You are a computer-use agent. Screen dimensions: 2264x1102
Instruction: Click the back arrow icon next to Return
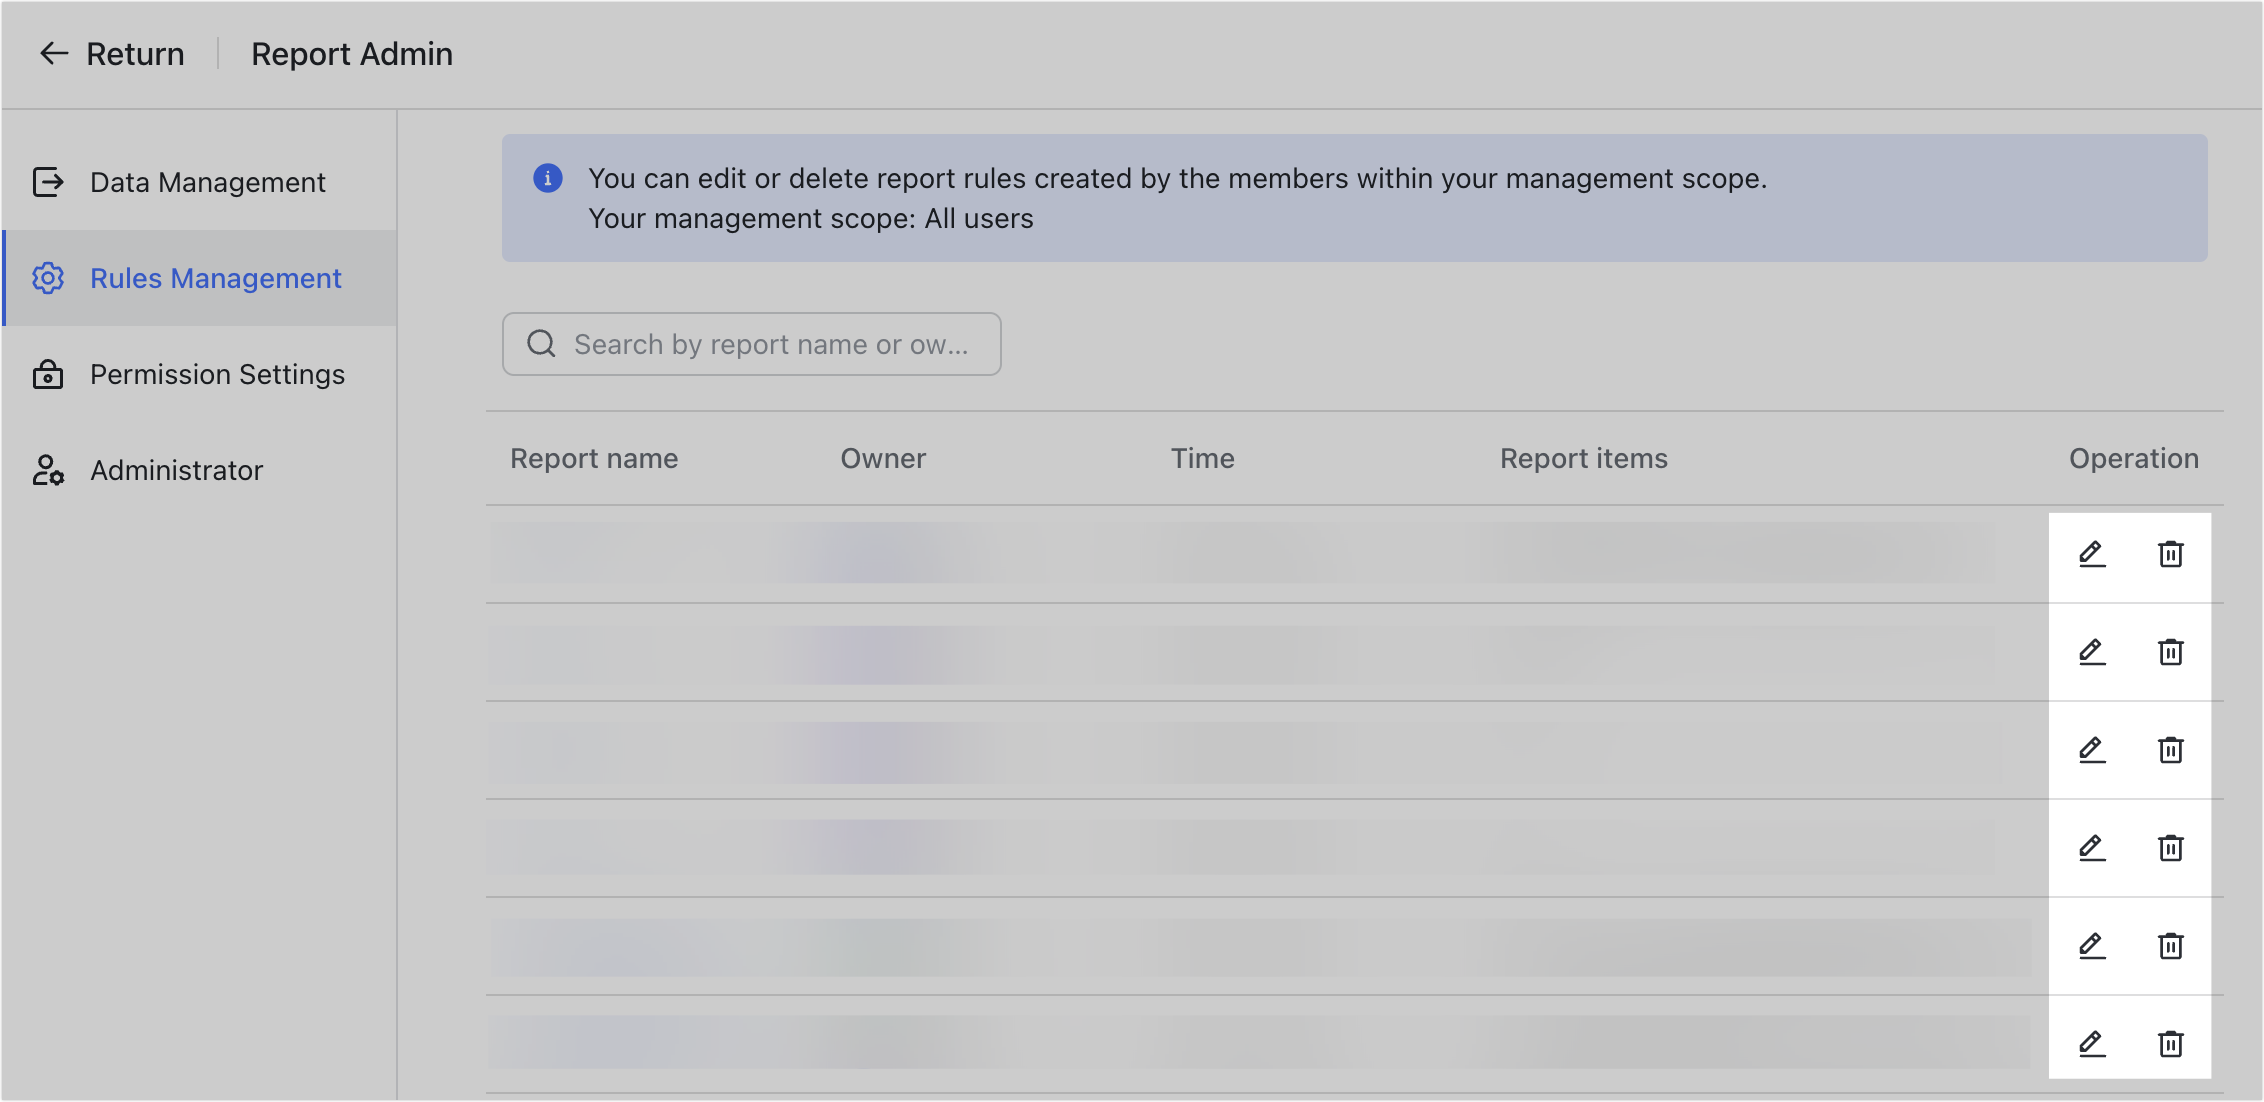[x=52, y=53]
